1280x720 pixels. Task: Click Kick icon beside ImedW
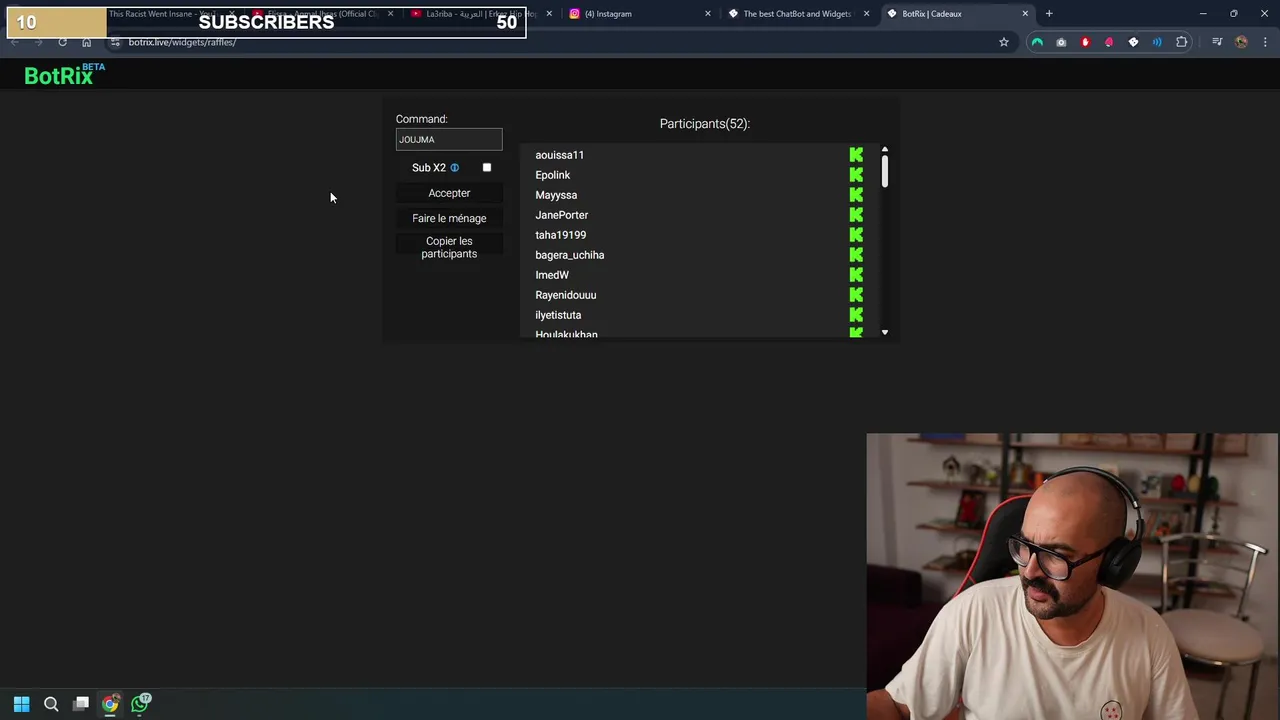[856, 275]
